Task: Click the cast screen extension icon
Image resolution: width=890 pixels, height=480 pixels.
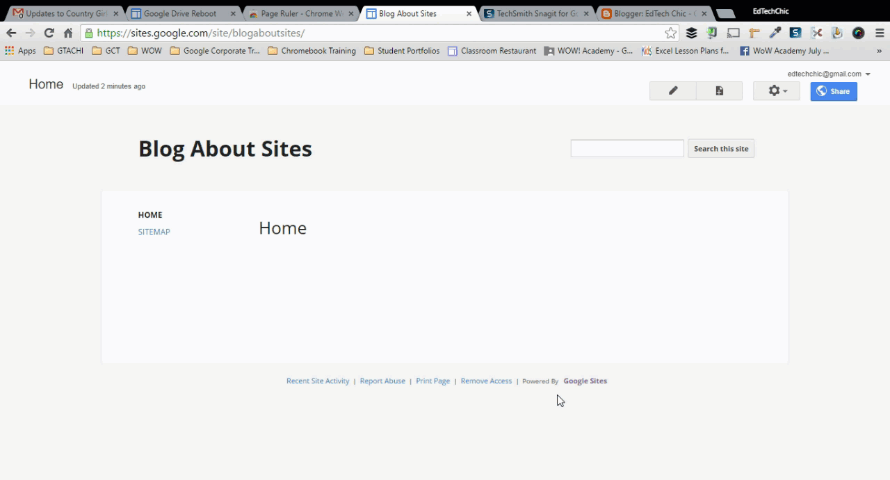Action: click(733, 33)
